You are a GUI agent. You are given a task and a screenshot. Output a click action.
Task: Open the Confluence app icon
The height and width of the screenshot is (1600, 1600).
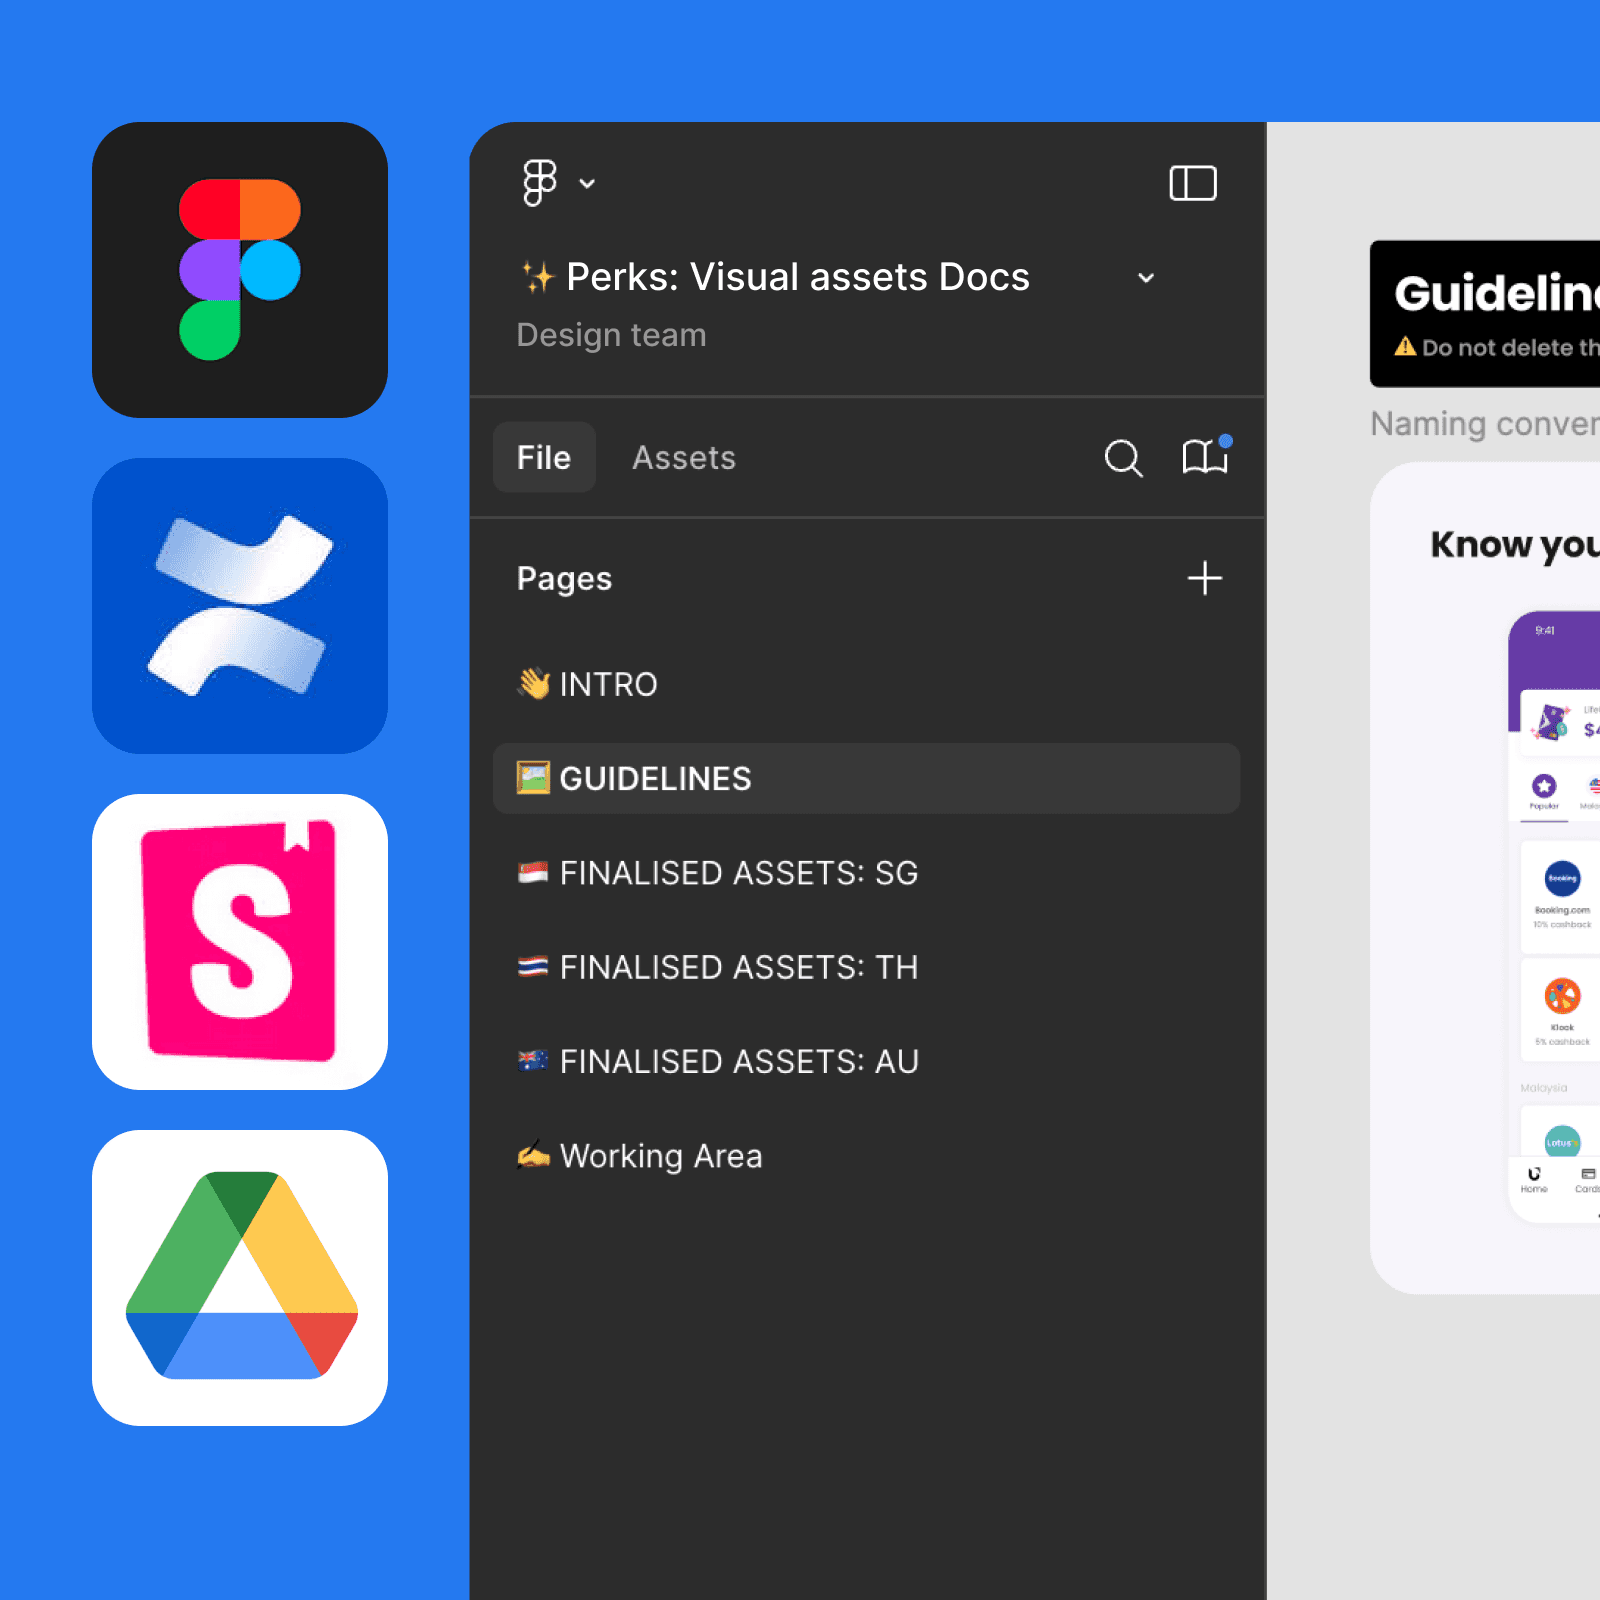click(240, 606)
